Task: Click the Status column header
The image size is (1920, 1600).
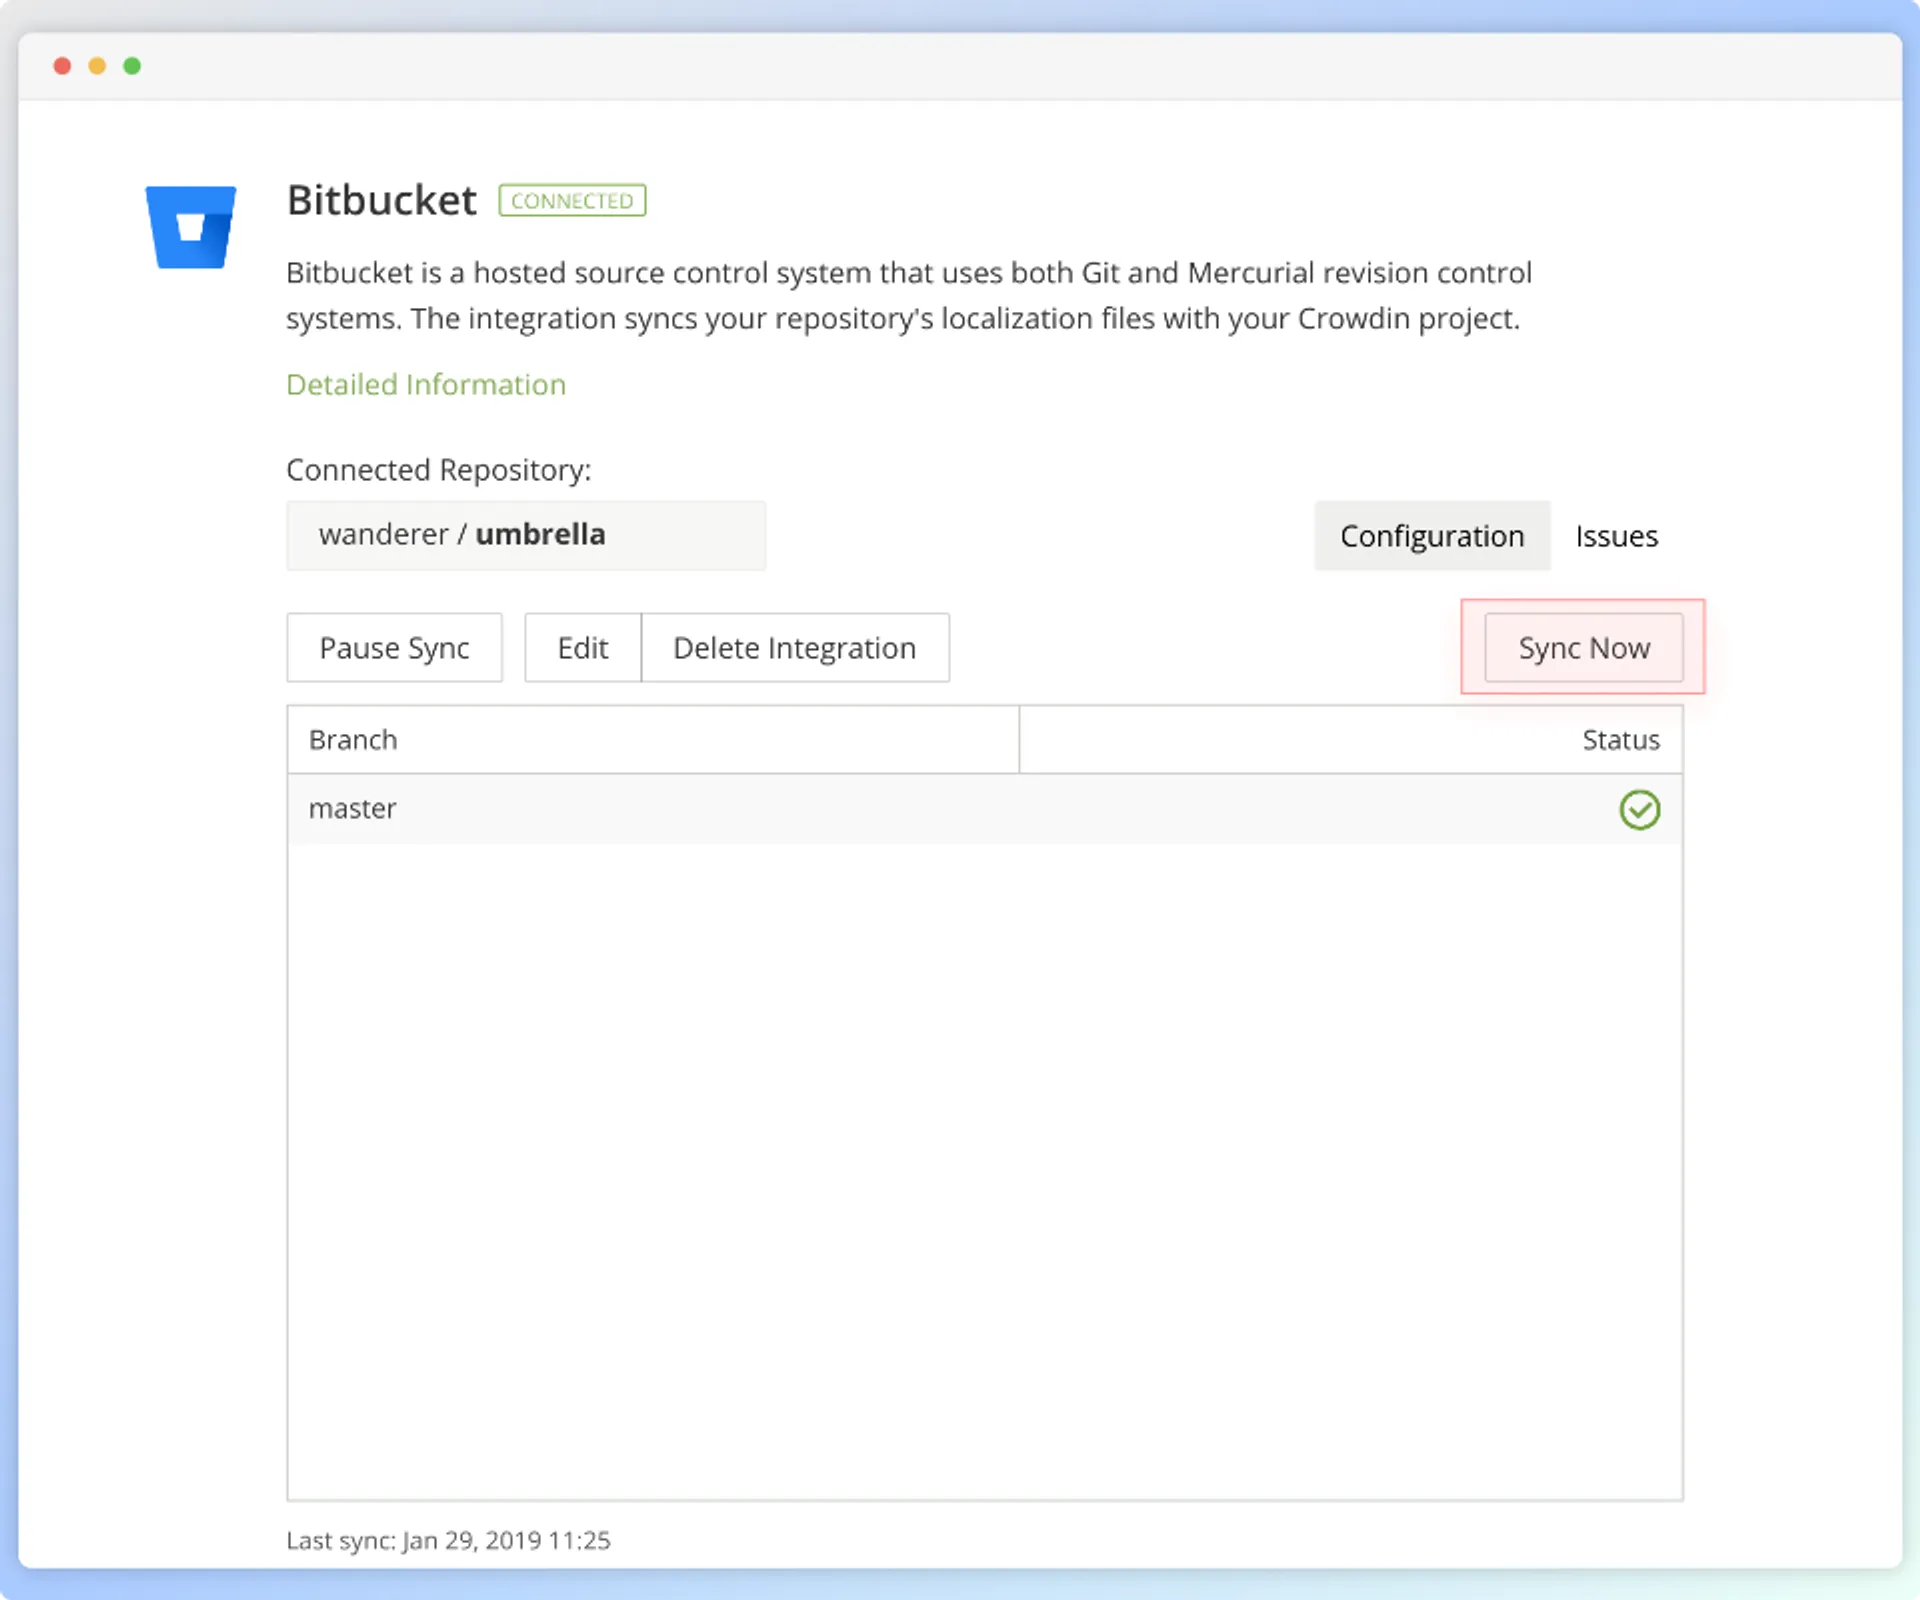Action: pyautogui.click(x=1351, y=740)
